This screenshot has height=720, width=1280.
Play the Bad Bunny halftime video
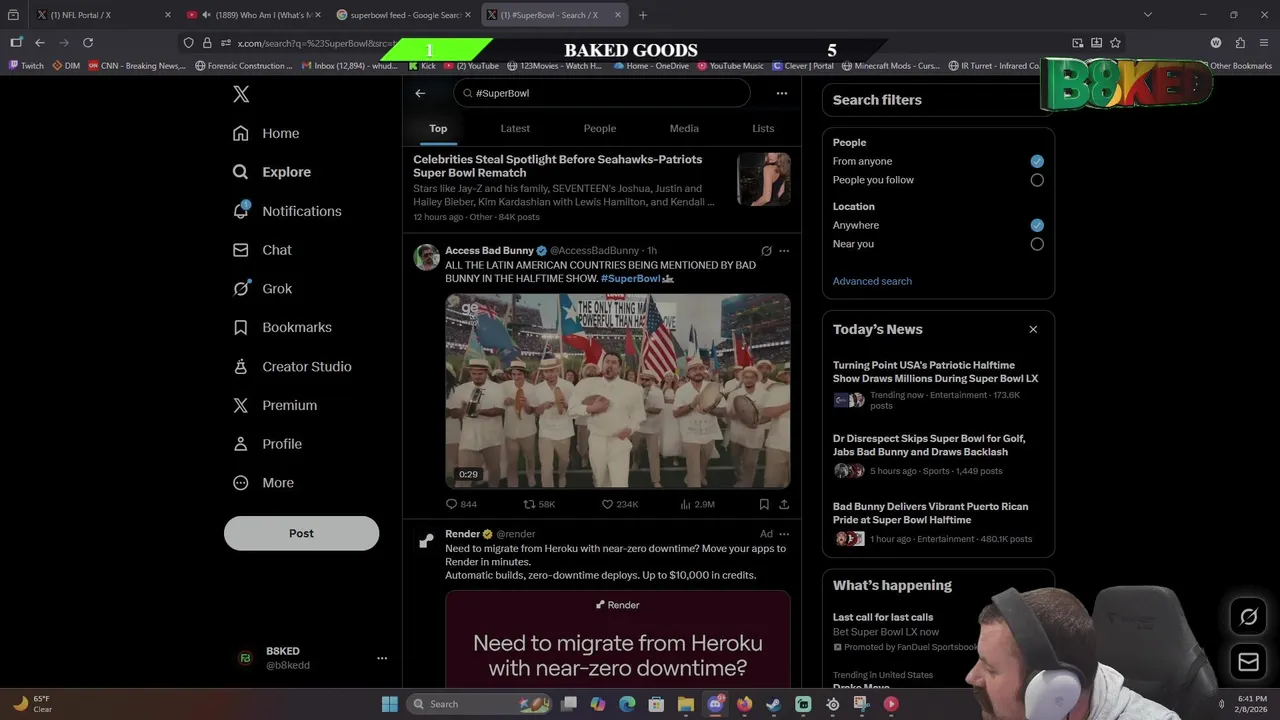coord(618,391)
